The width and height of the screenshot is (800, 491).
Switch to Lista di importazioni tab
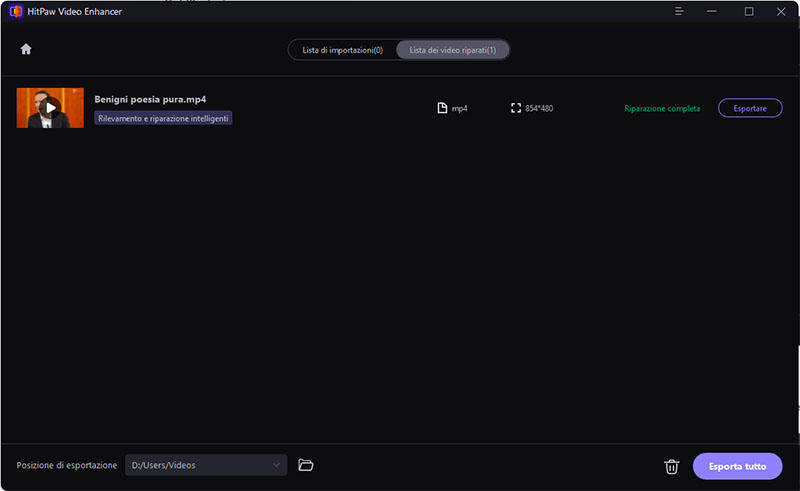point(342,50)
